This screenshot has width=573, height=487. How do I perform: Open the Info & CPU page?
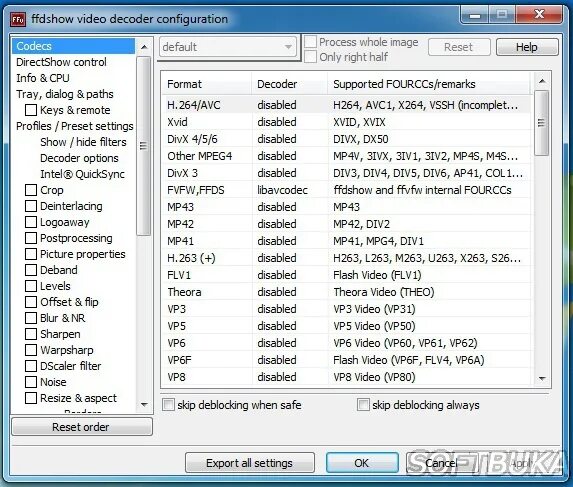(x=43, y=78)
